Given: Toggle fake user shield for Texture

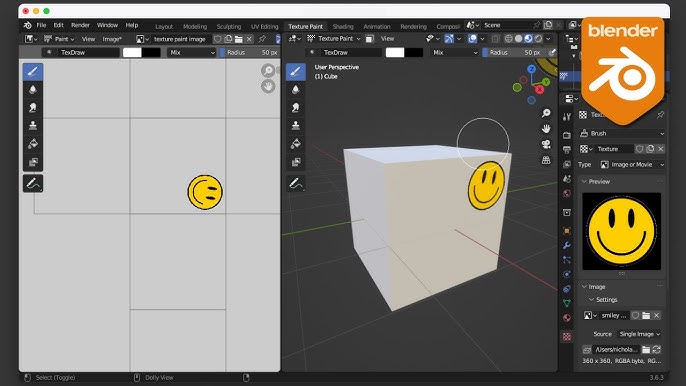Looking at the screenshot, I should click(x=639, y=149).
